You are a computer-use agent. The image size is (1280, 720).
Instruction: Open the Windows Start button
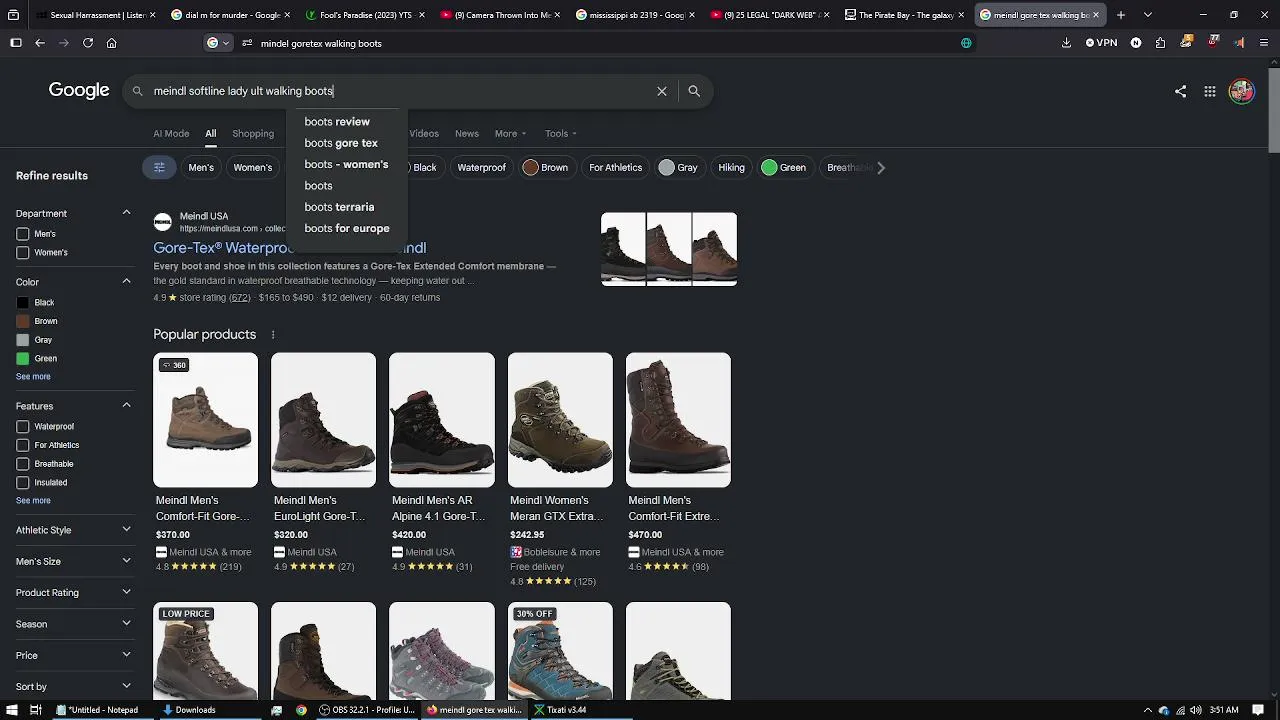pos(10,710)
